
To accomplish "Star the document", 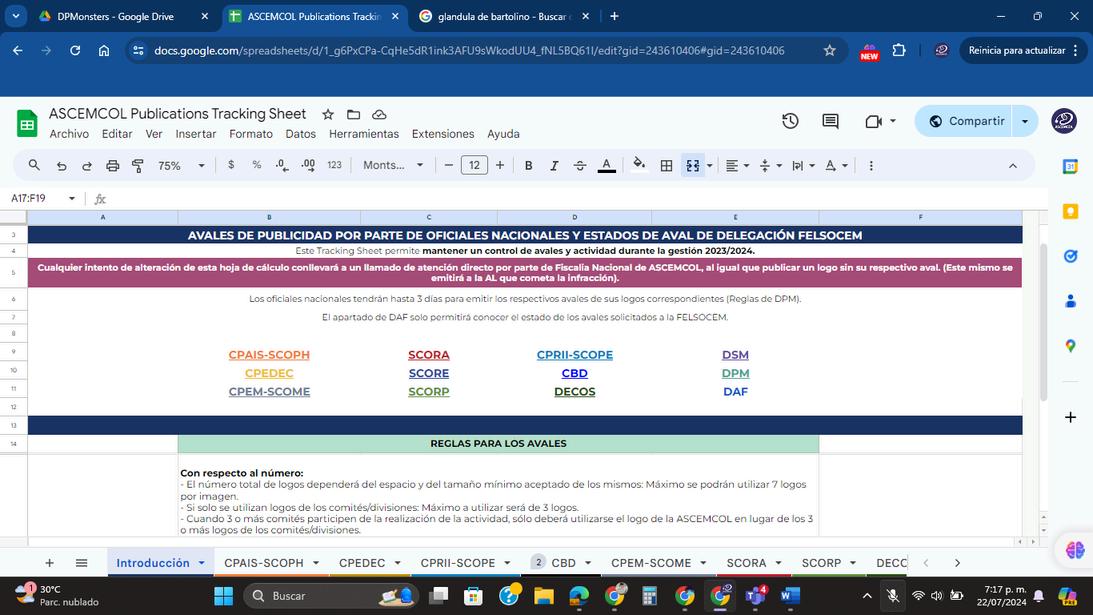I will 328,114.
